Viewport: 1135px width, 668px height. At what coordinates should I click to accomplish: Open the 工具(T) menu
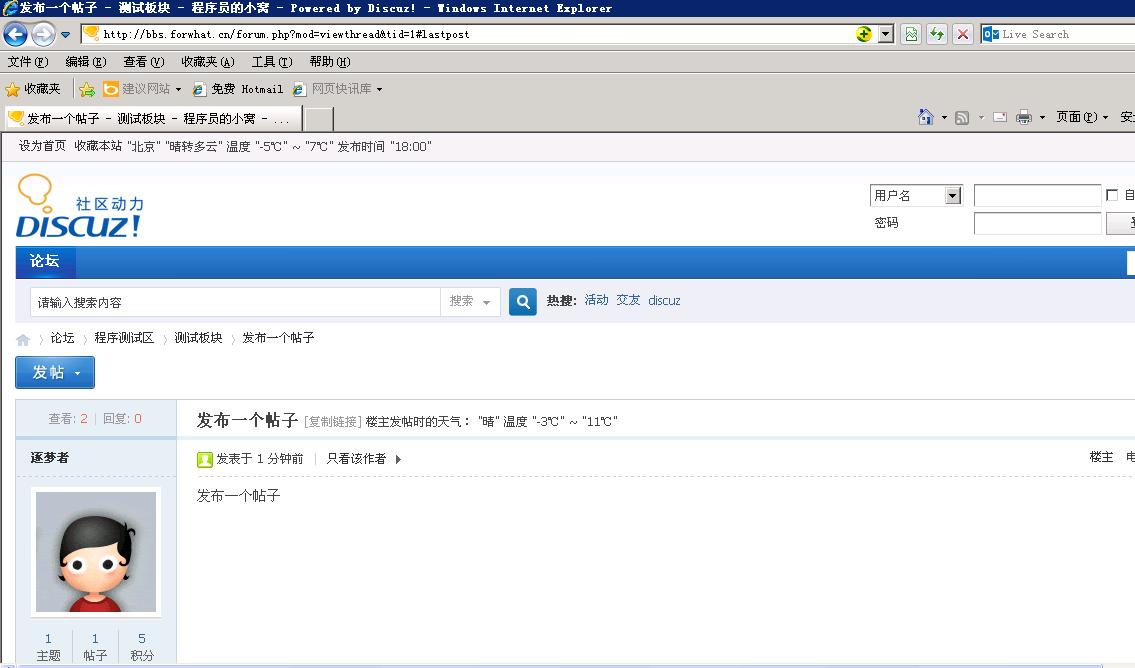tap(272, 62)
